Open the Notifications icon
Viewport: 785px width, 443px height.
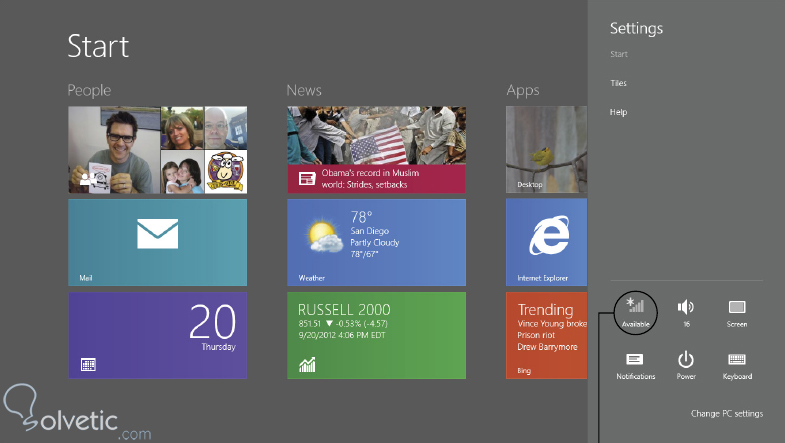pos(635,359)
